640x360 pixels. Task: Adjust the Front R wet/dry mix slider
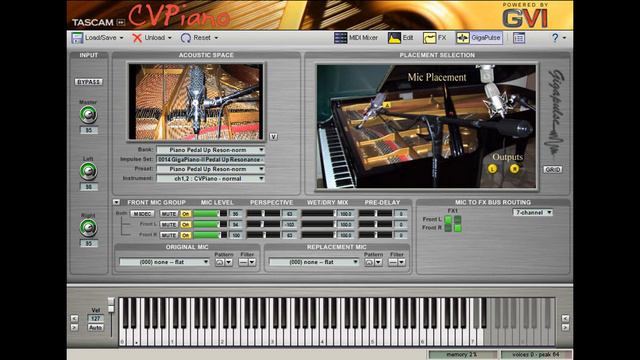(x=318, y=235)
